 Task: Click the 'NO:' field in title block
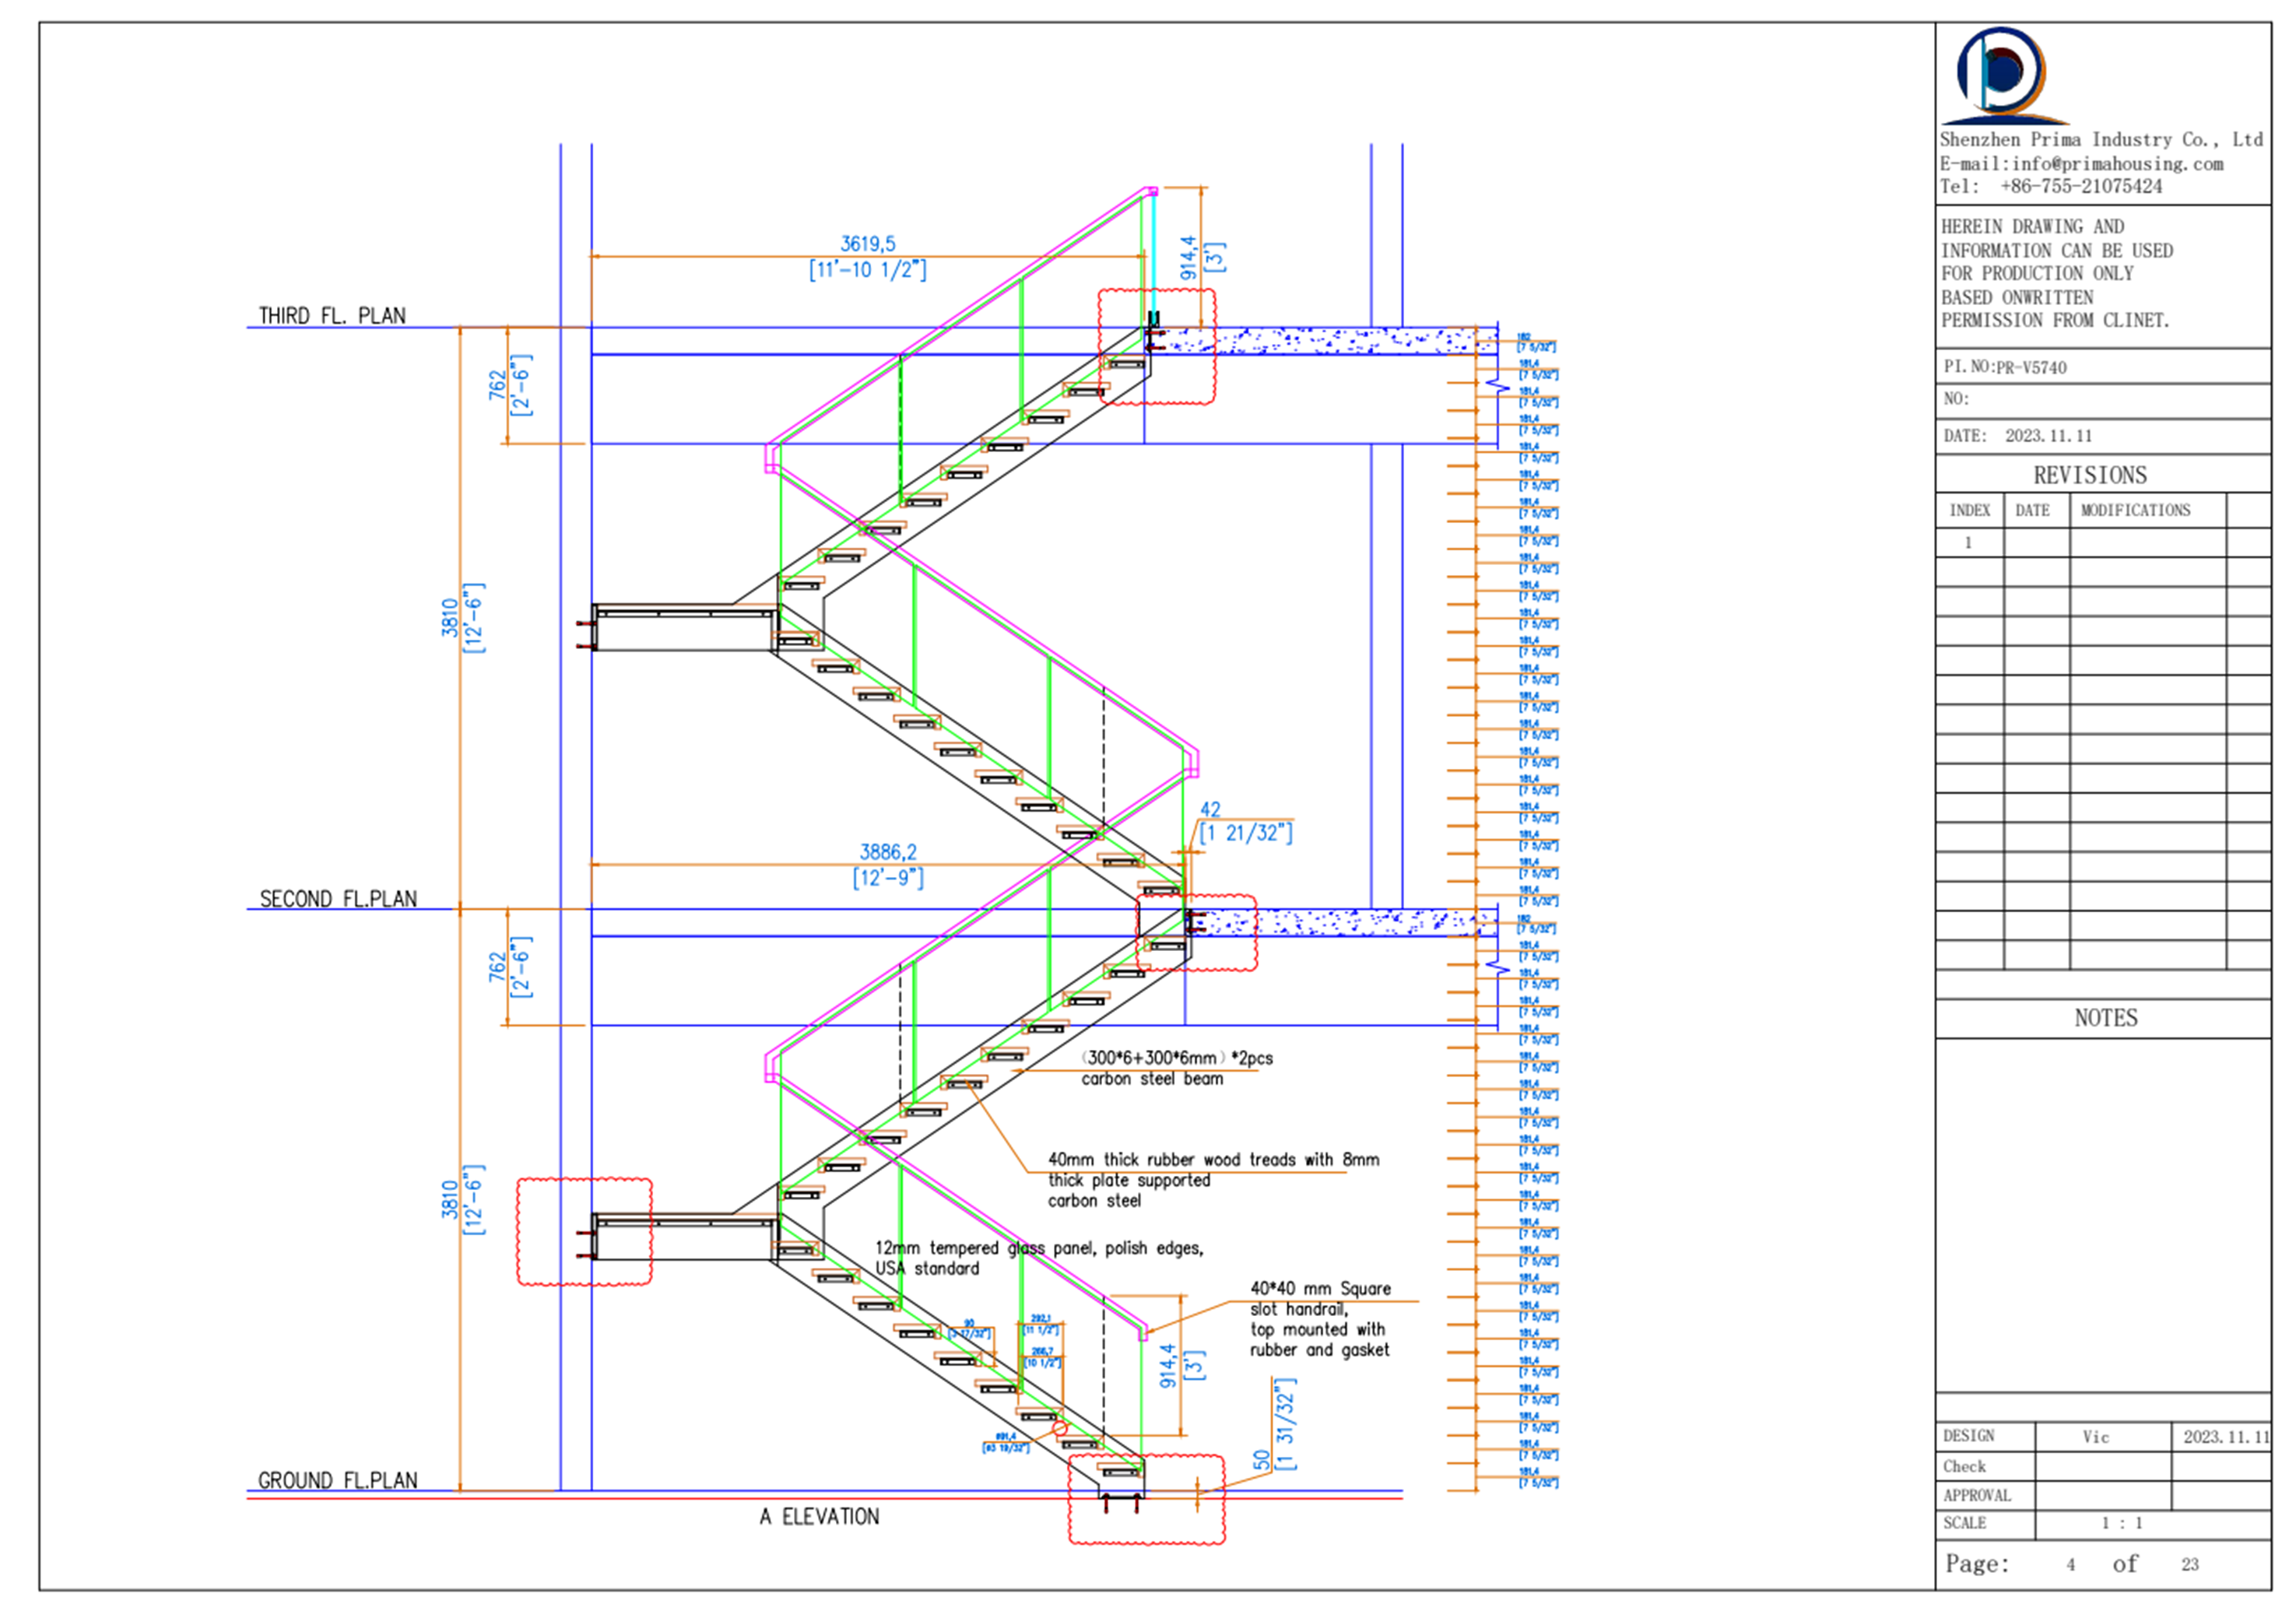point(2103,400)
